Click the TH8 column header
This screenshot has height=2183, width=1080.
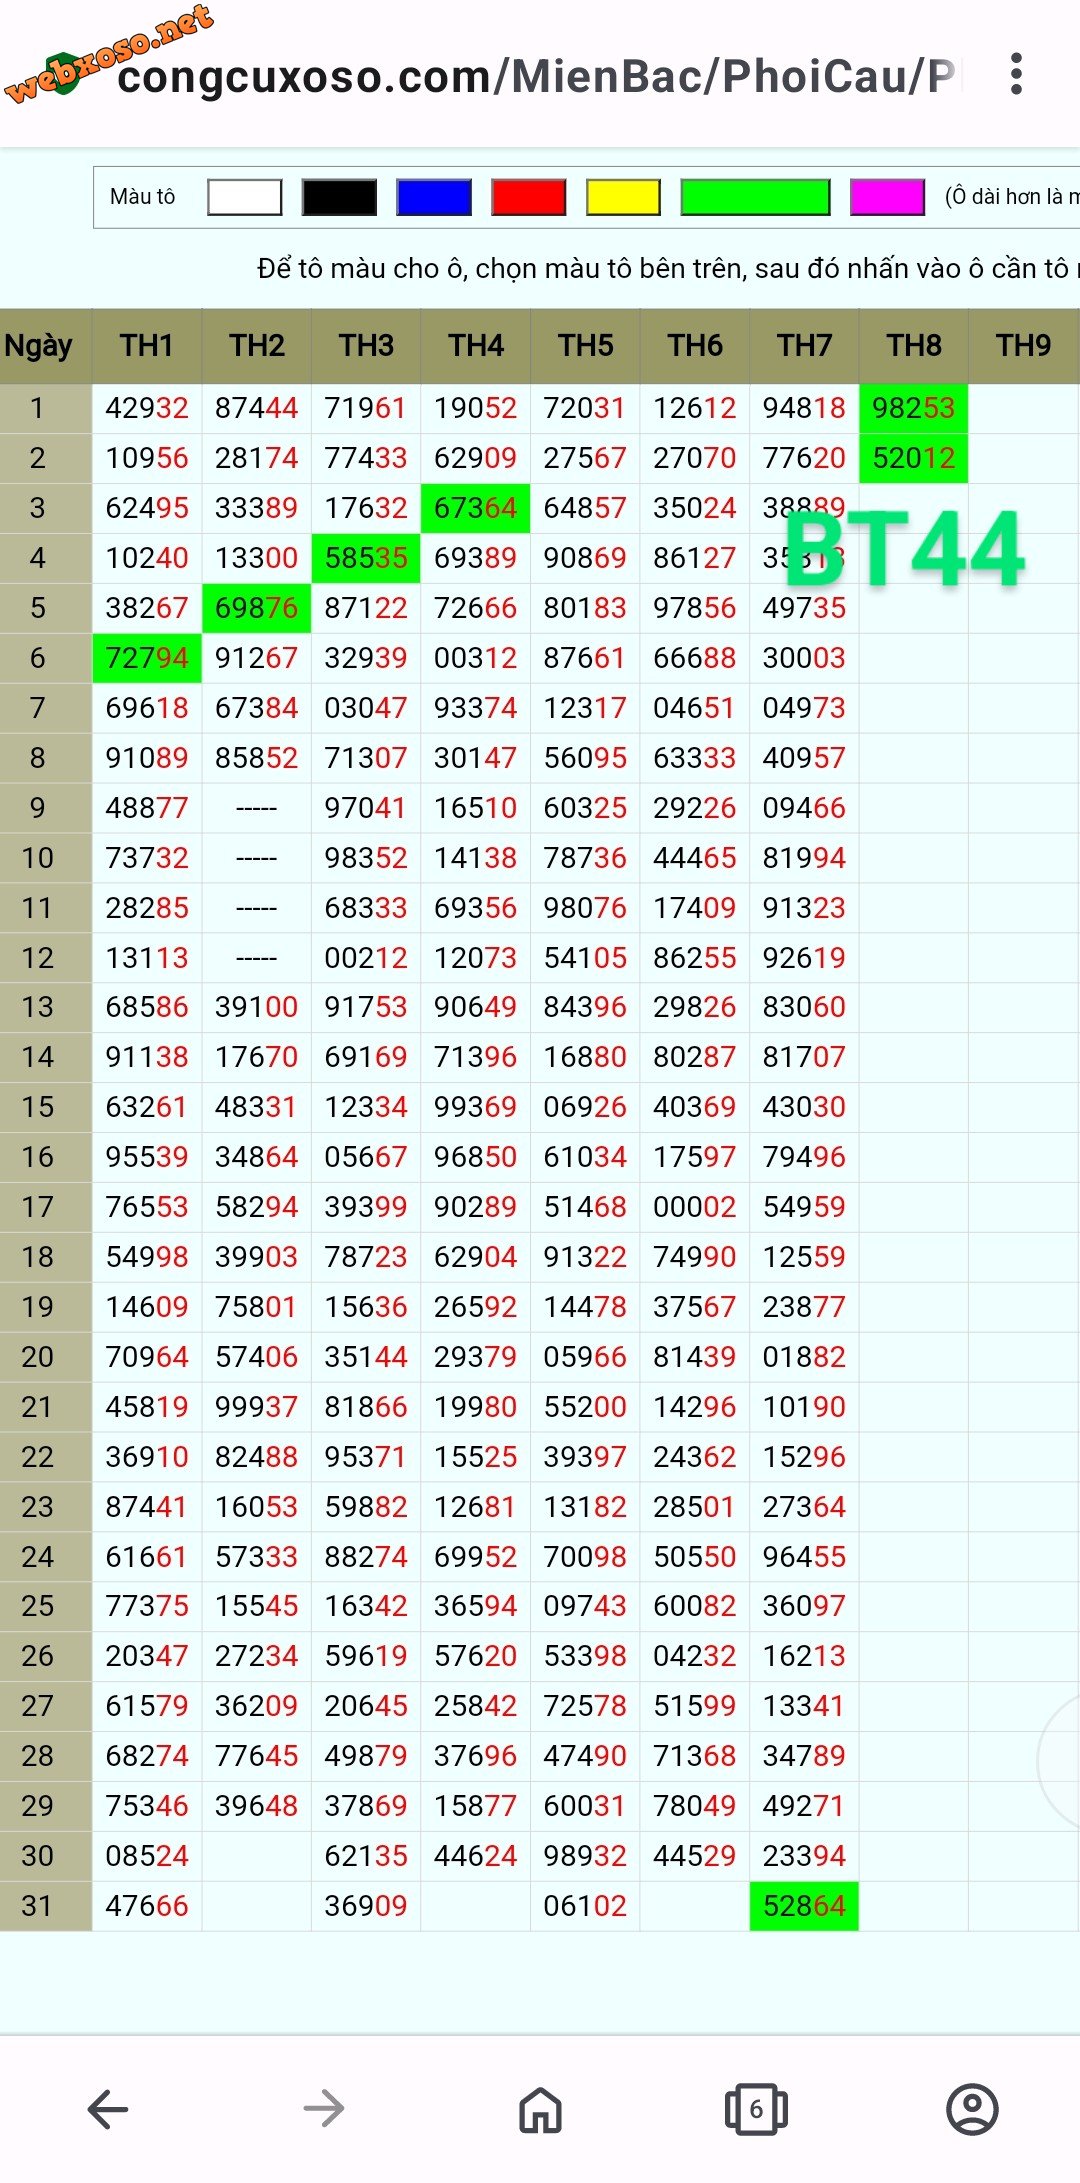click(914, 346)
